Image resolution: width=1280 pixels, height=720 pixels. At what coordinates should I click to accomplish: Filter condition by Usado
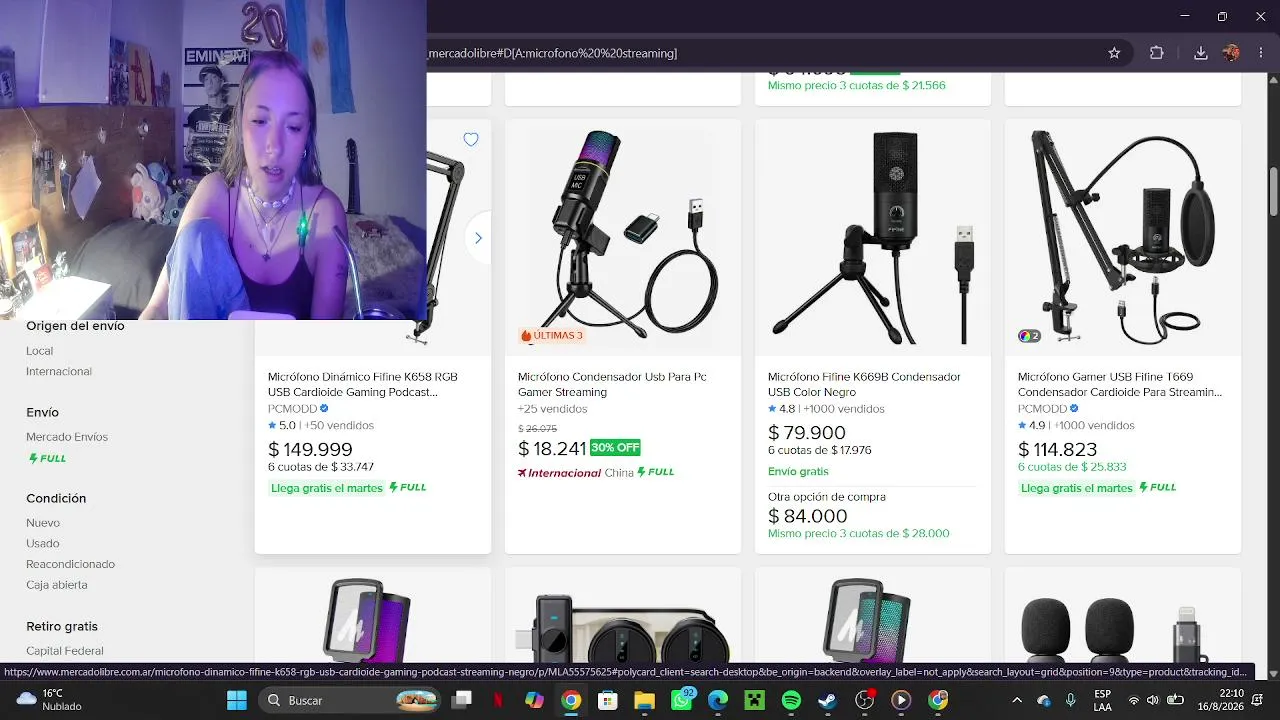pyautogui.click(x=43, y=543)
